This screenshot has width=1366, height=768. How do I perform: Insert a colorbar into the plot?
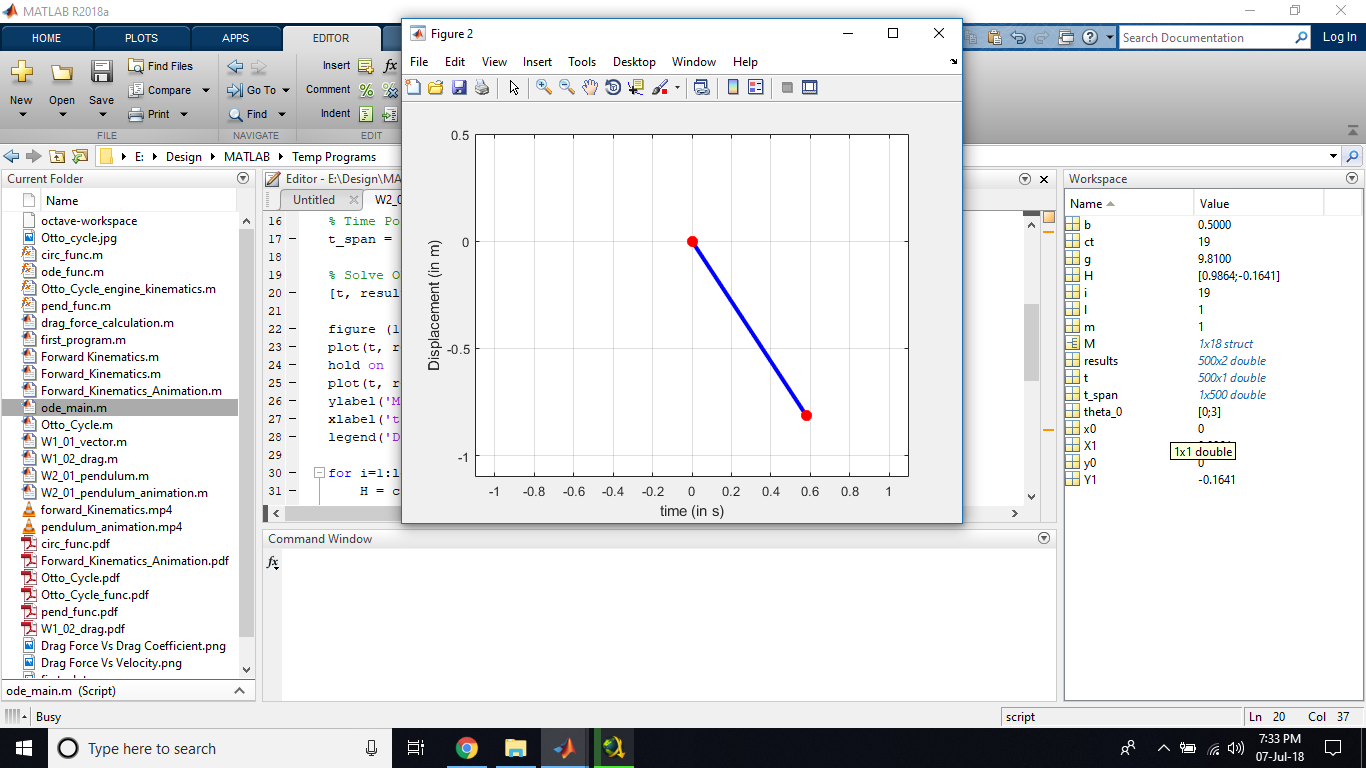pos(731,87)
